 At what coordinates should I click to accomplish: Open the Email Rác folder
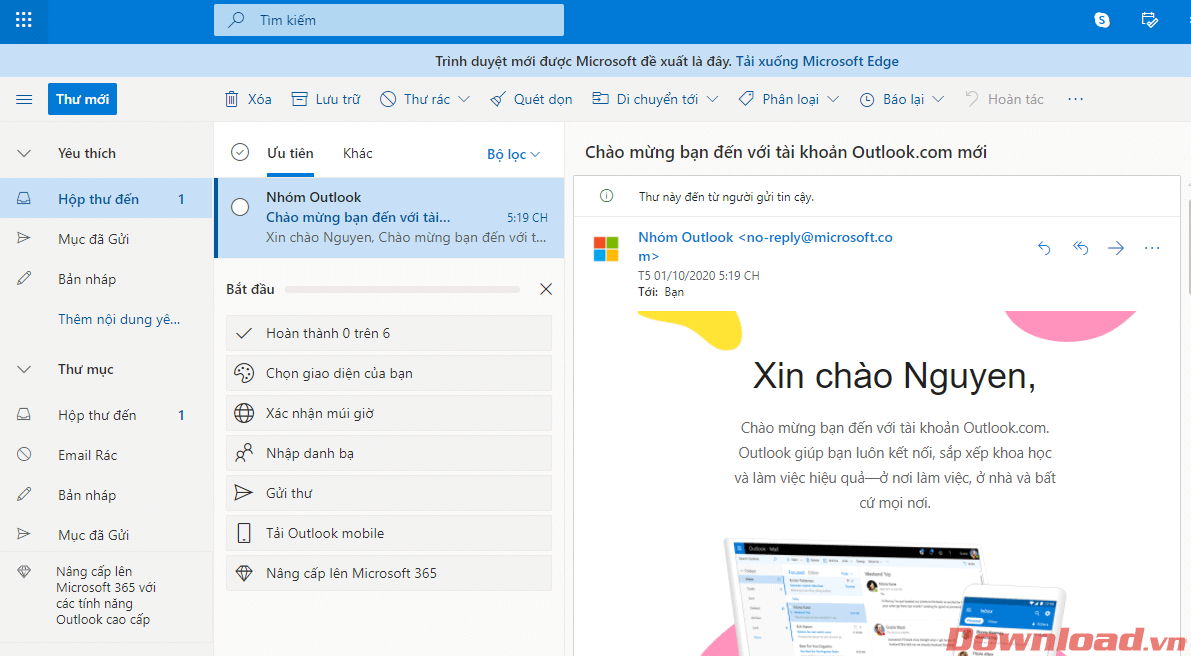(106, 455)
